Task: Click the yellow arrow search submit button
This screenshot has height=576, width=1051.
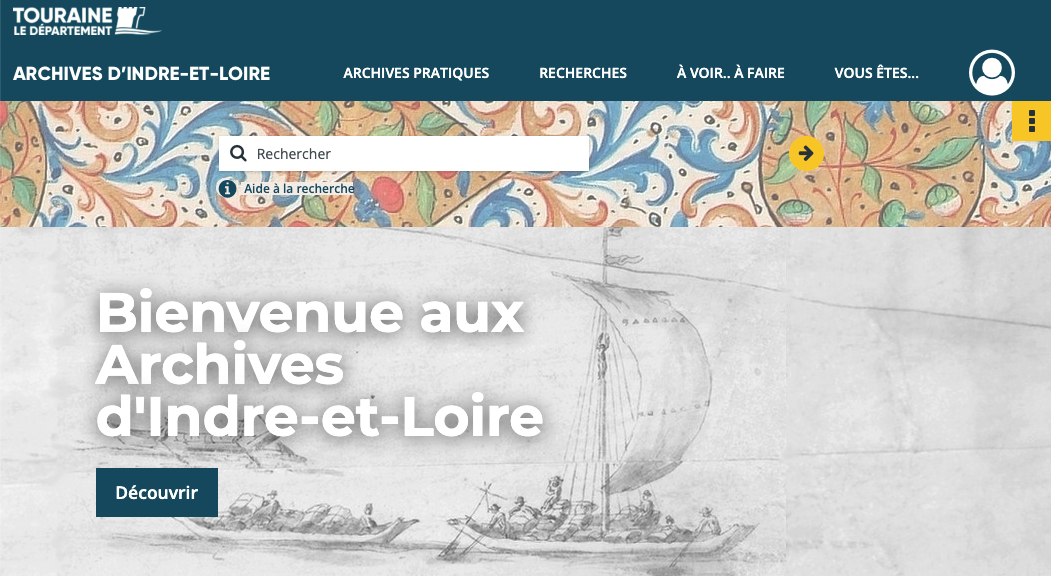Action: [x=806, y=154]
